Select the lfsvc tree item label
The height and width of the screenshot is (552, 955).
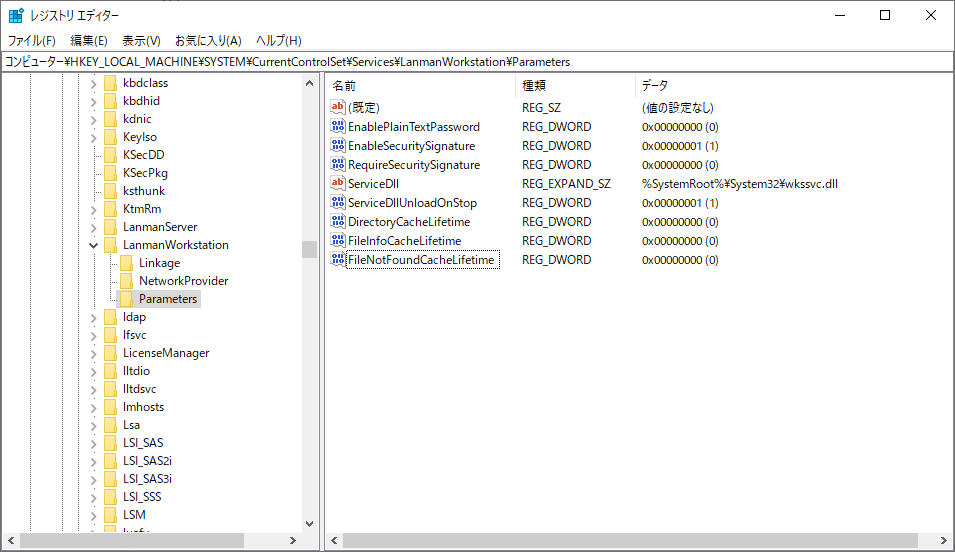135,334
